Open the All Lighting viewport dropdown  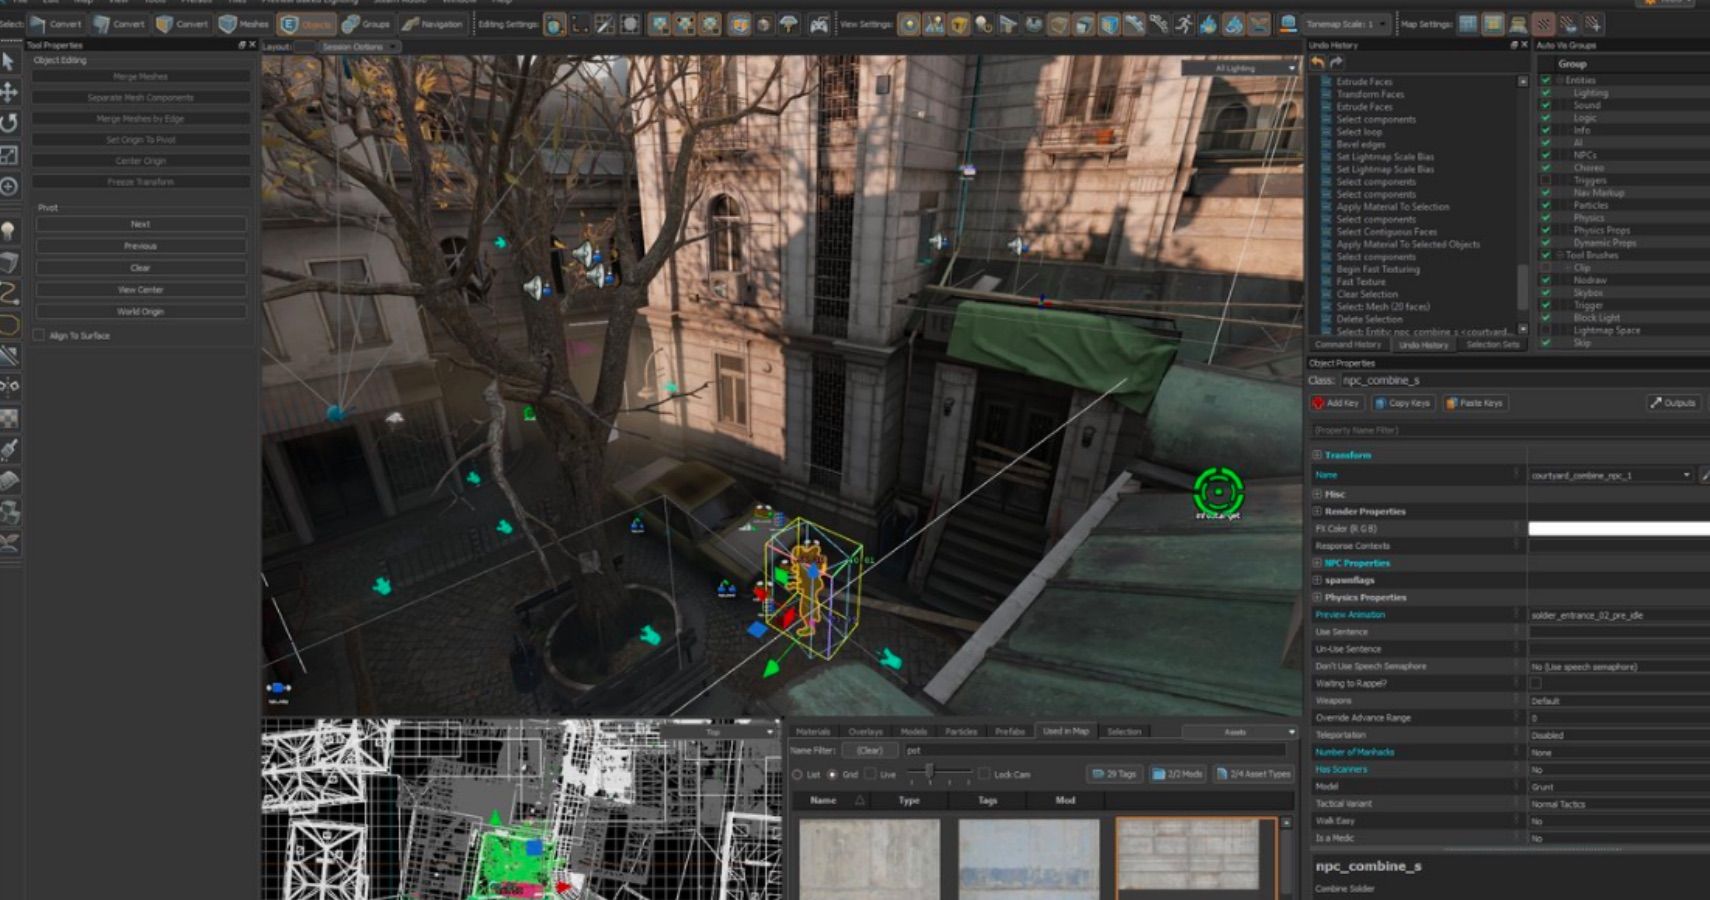(x=1240, y=68)
